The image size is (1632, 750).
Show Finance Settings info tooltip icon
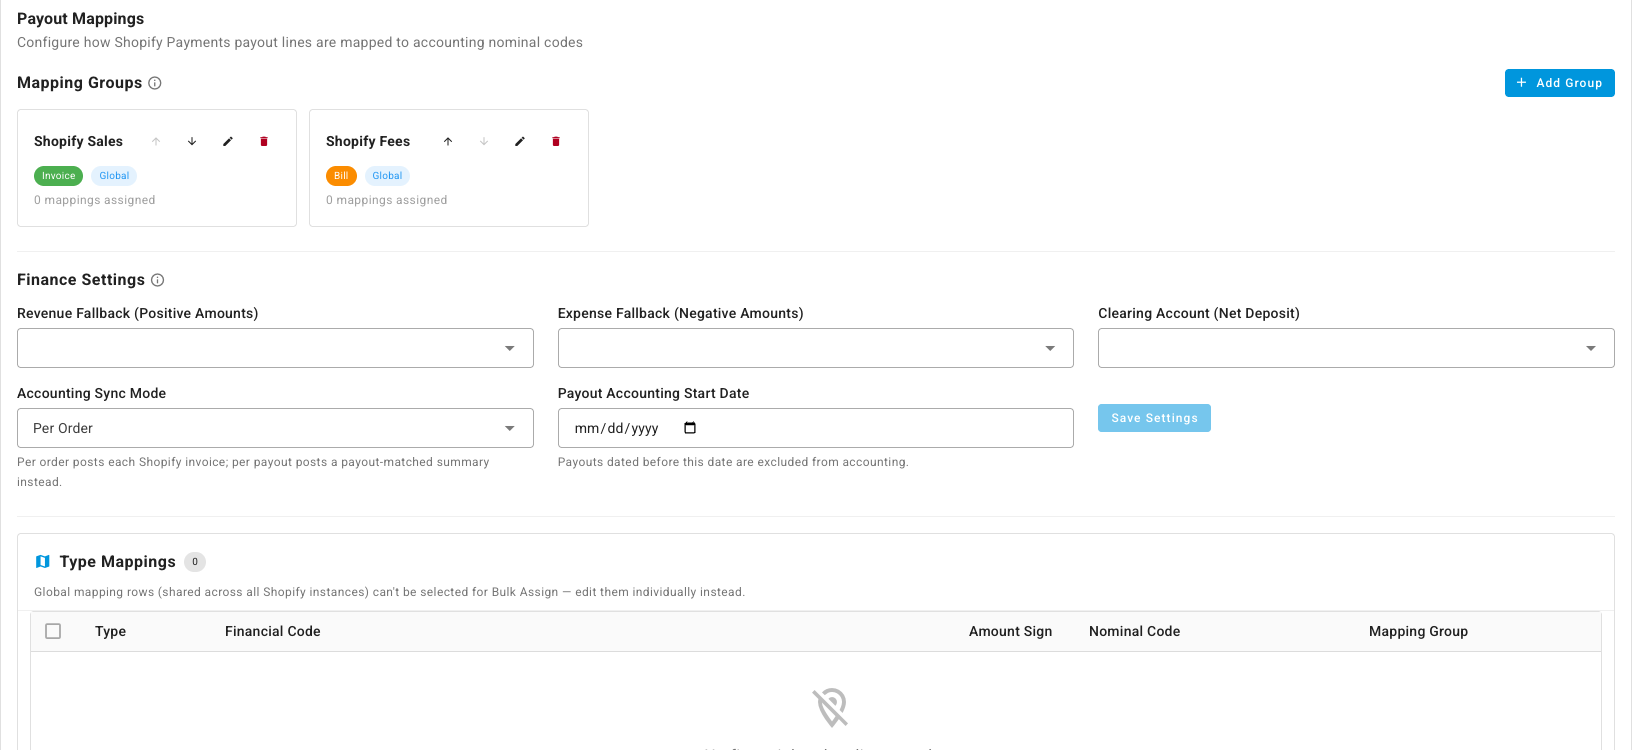pos(157,280)
